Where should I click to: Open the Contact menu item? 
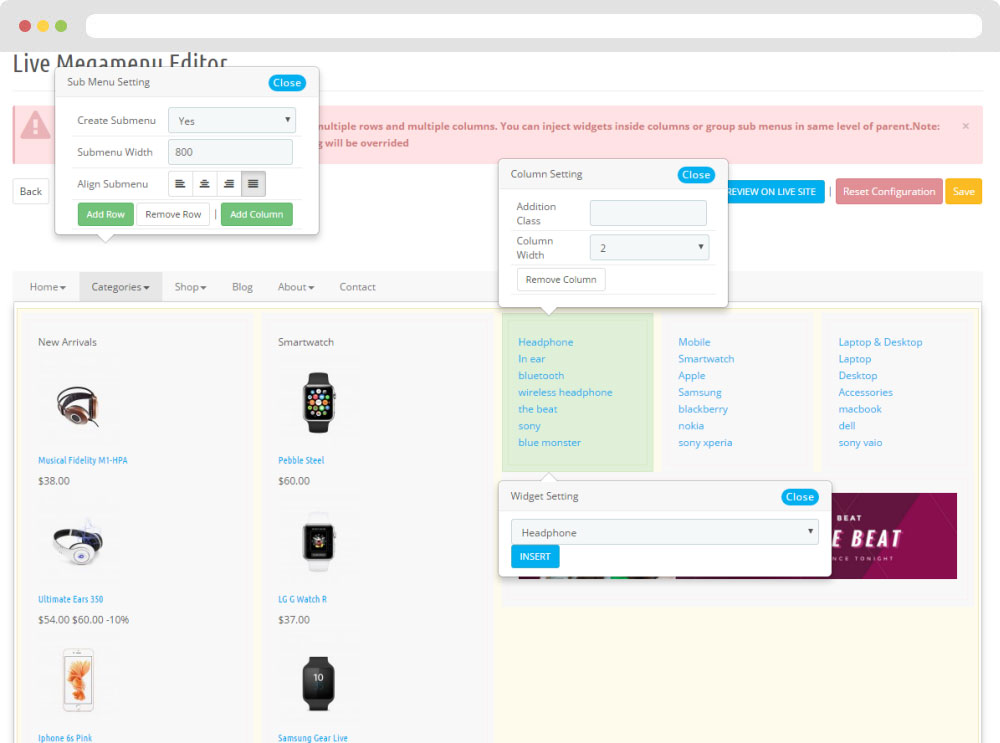357,287
